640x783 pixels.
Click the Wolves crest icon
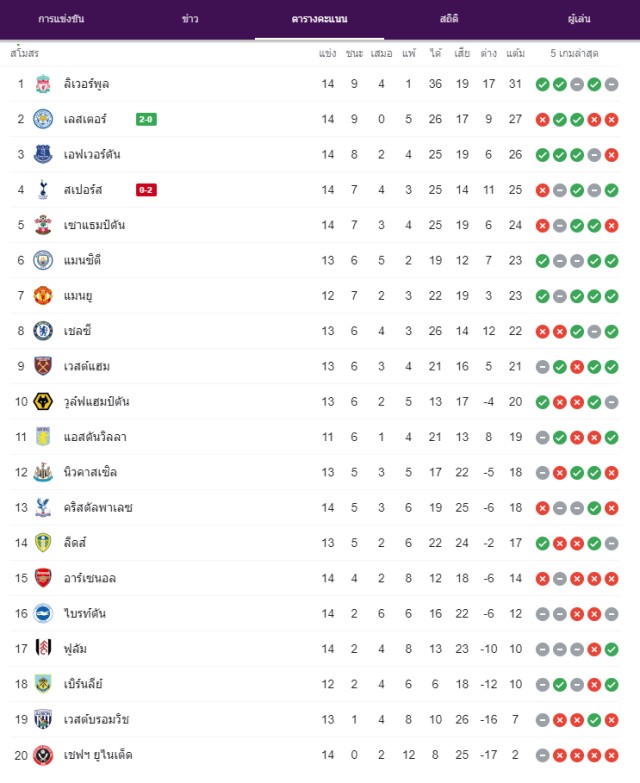pos(43,401)
